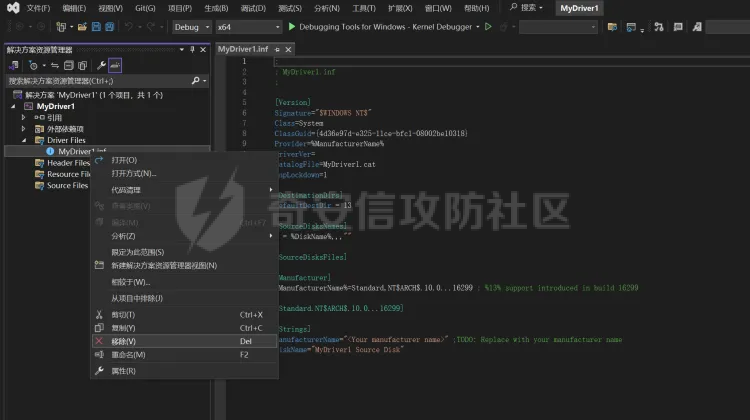Start debugging with the solid green play icon
This screenshot has width=750, height=420.
pyautogui.click(x=292, y=27)
